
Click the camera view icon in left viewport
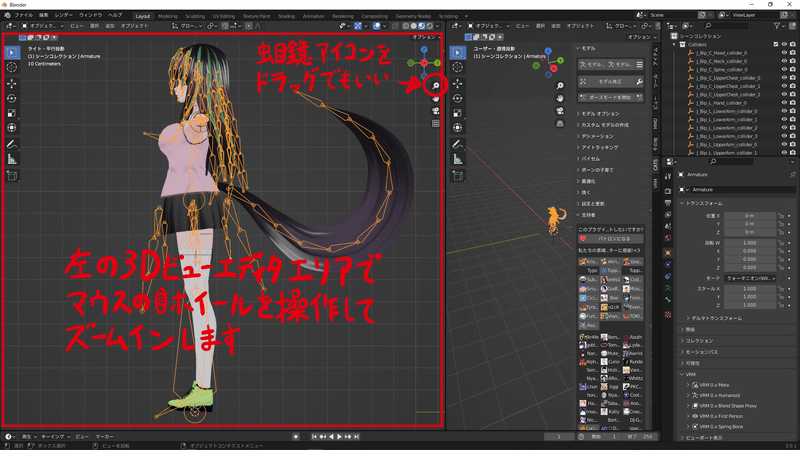[436, 111]
